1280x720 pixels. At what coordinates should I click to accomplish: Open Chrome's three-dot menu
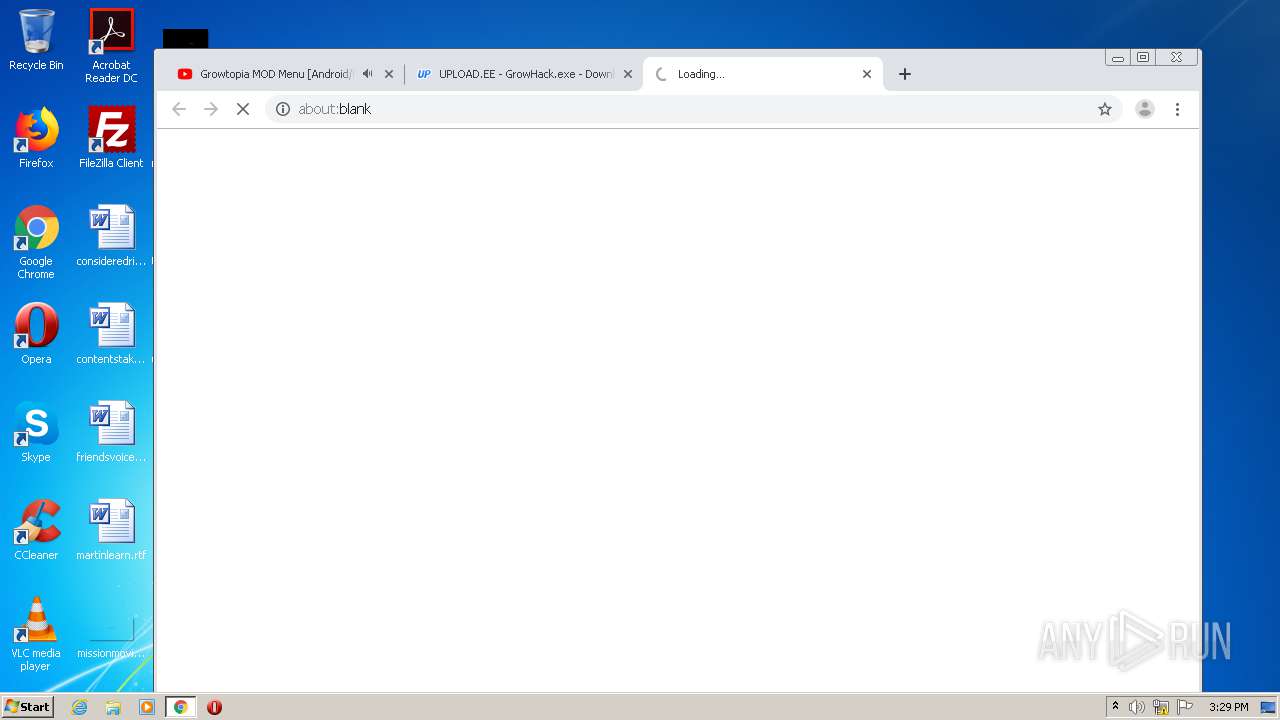pyautogui.click(x=1177, y=109)
